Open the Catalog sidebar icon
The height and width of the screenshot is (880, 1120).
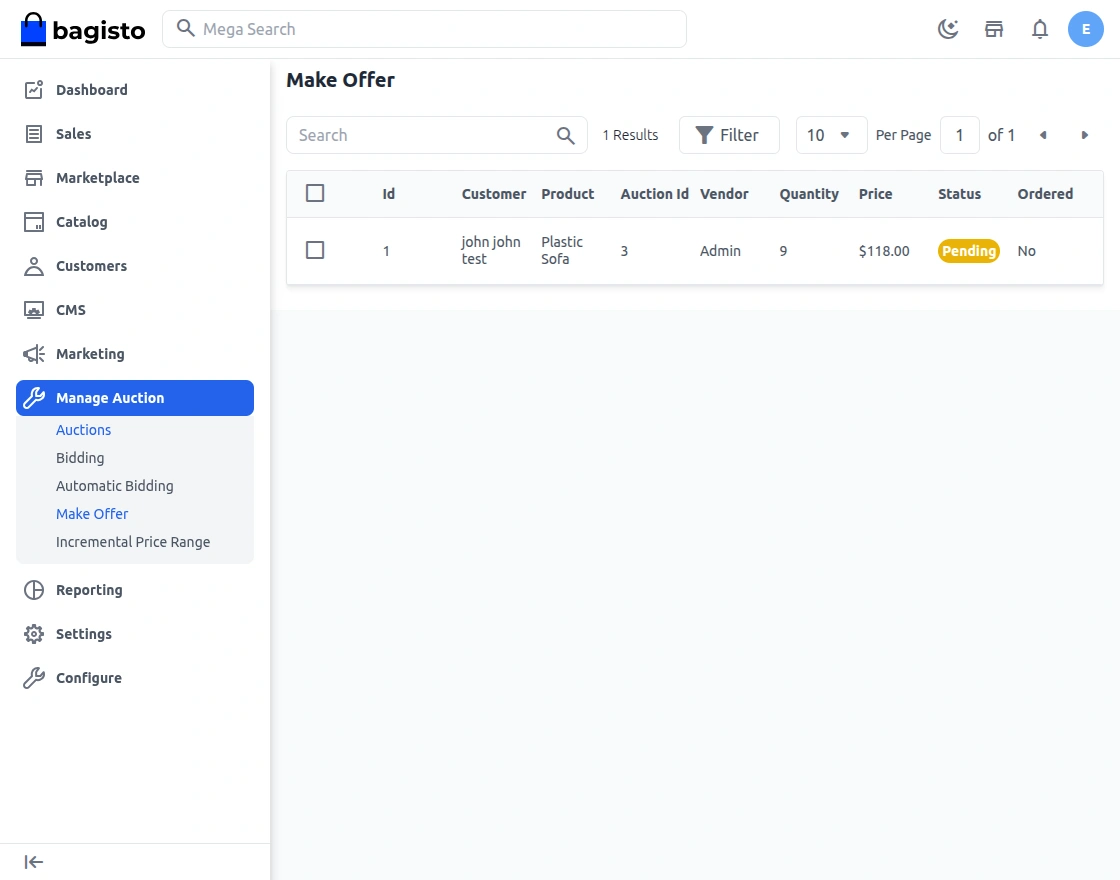33,222
